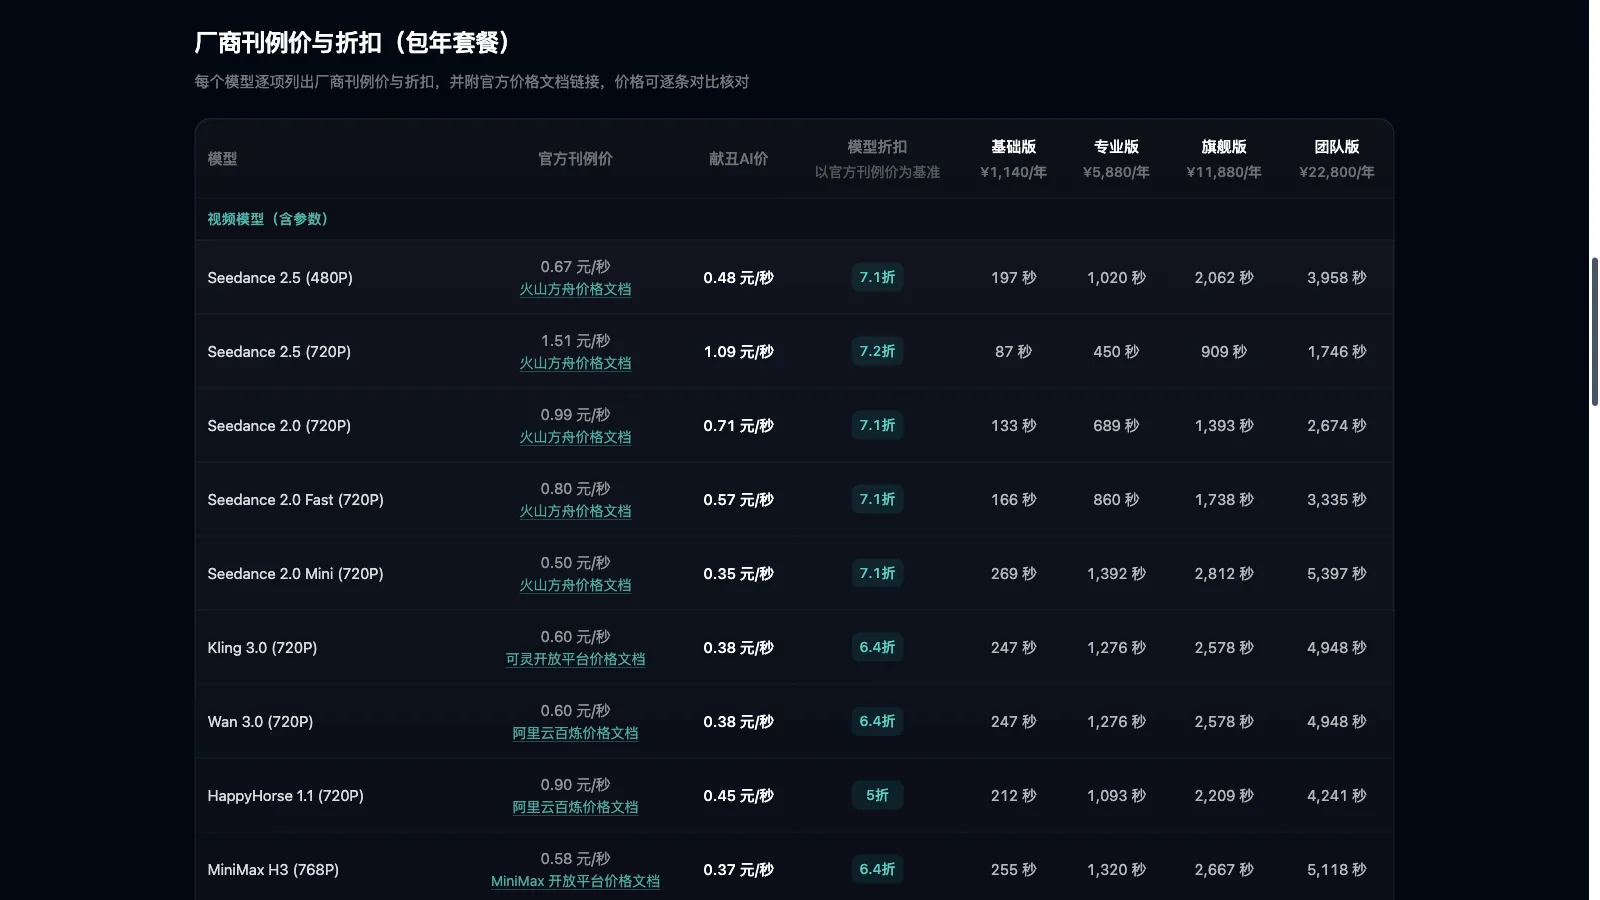Open Seedance 2.5 (480P) 火山方舟价格文档 link
The width and height of the screenshot is (1600, 900).
575,289
